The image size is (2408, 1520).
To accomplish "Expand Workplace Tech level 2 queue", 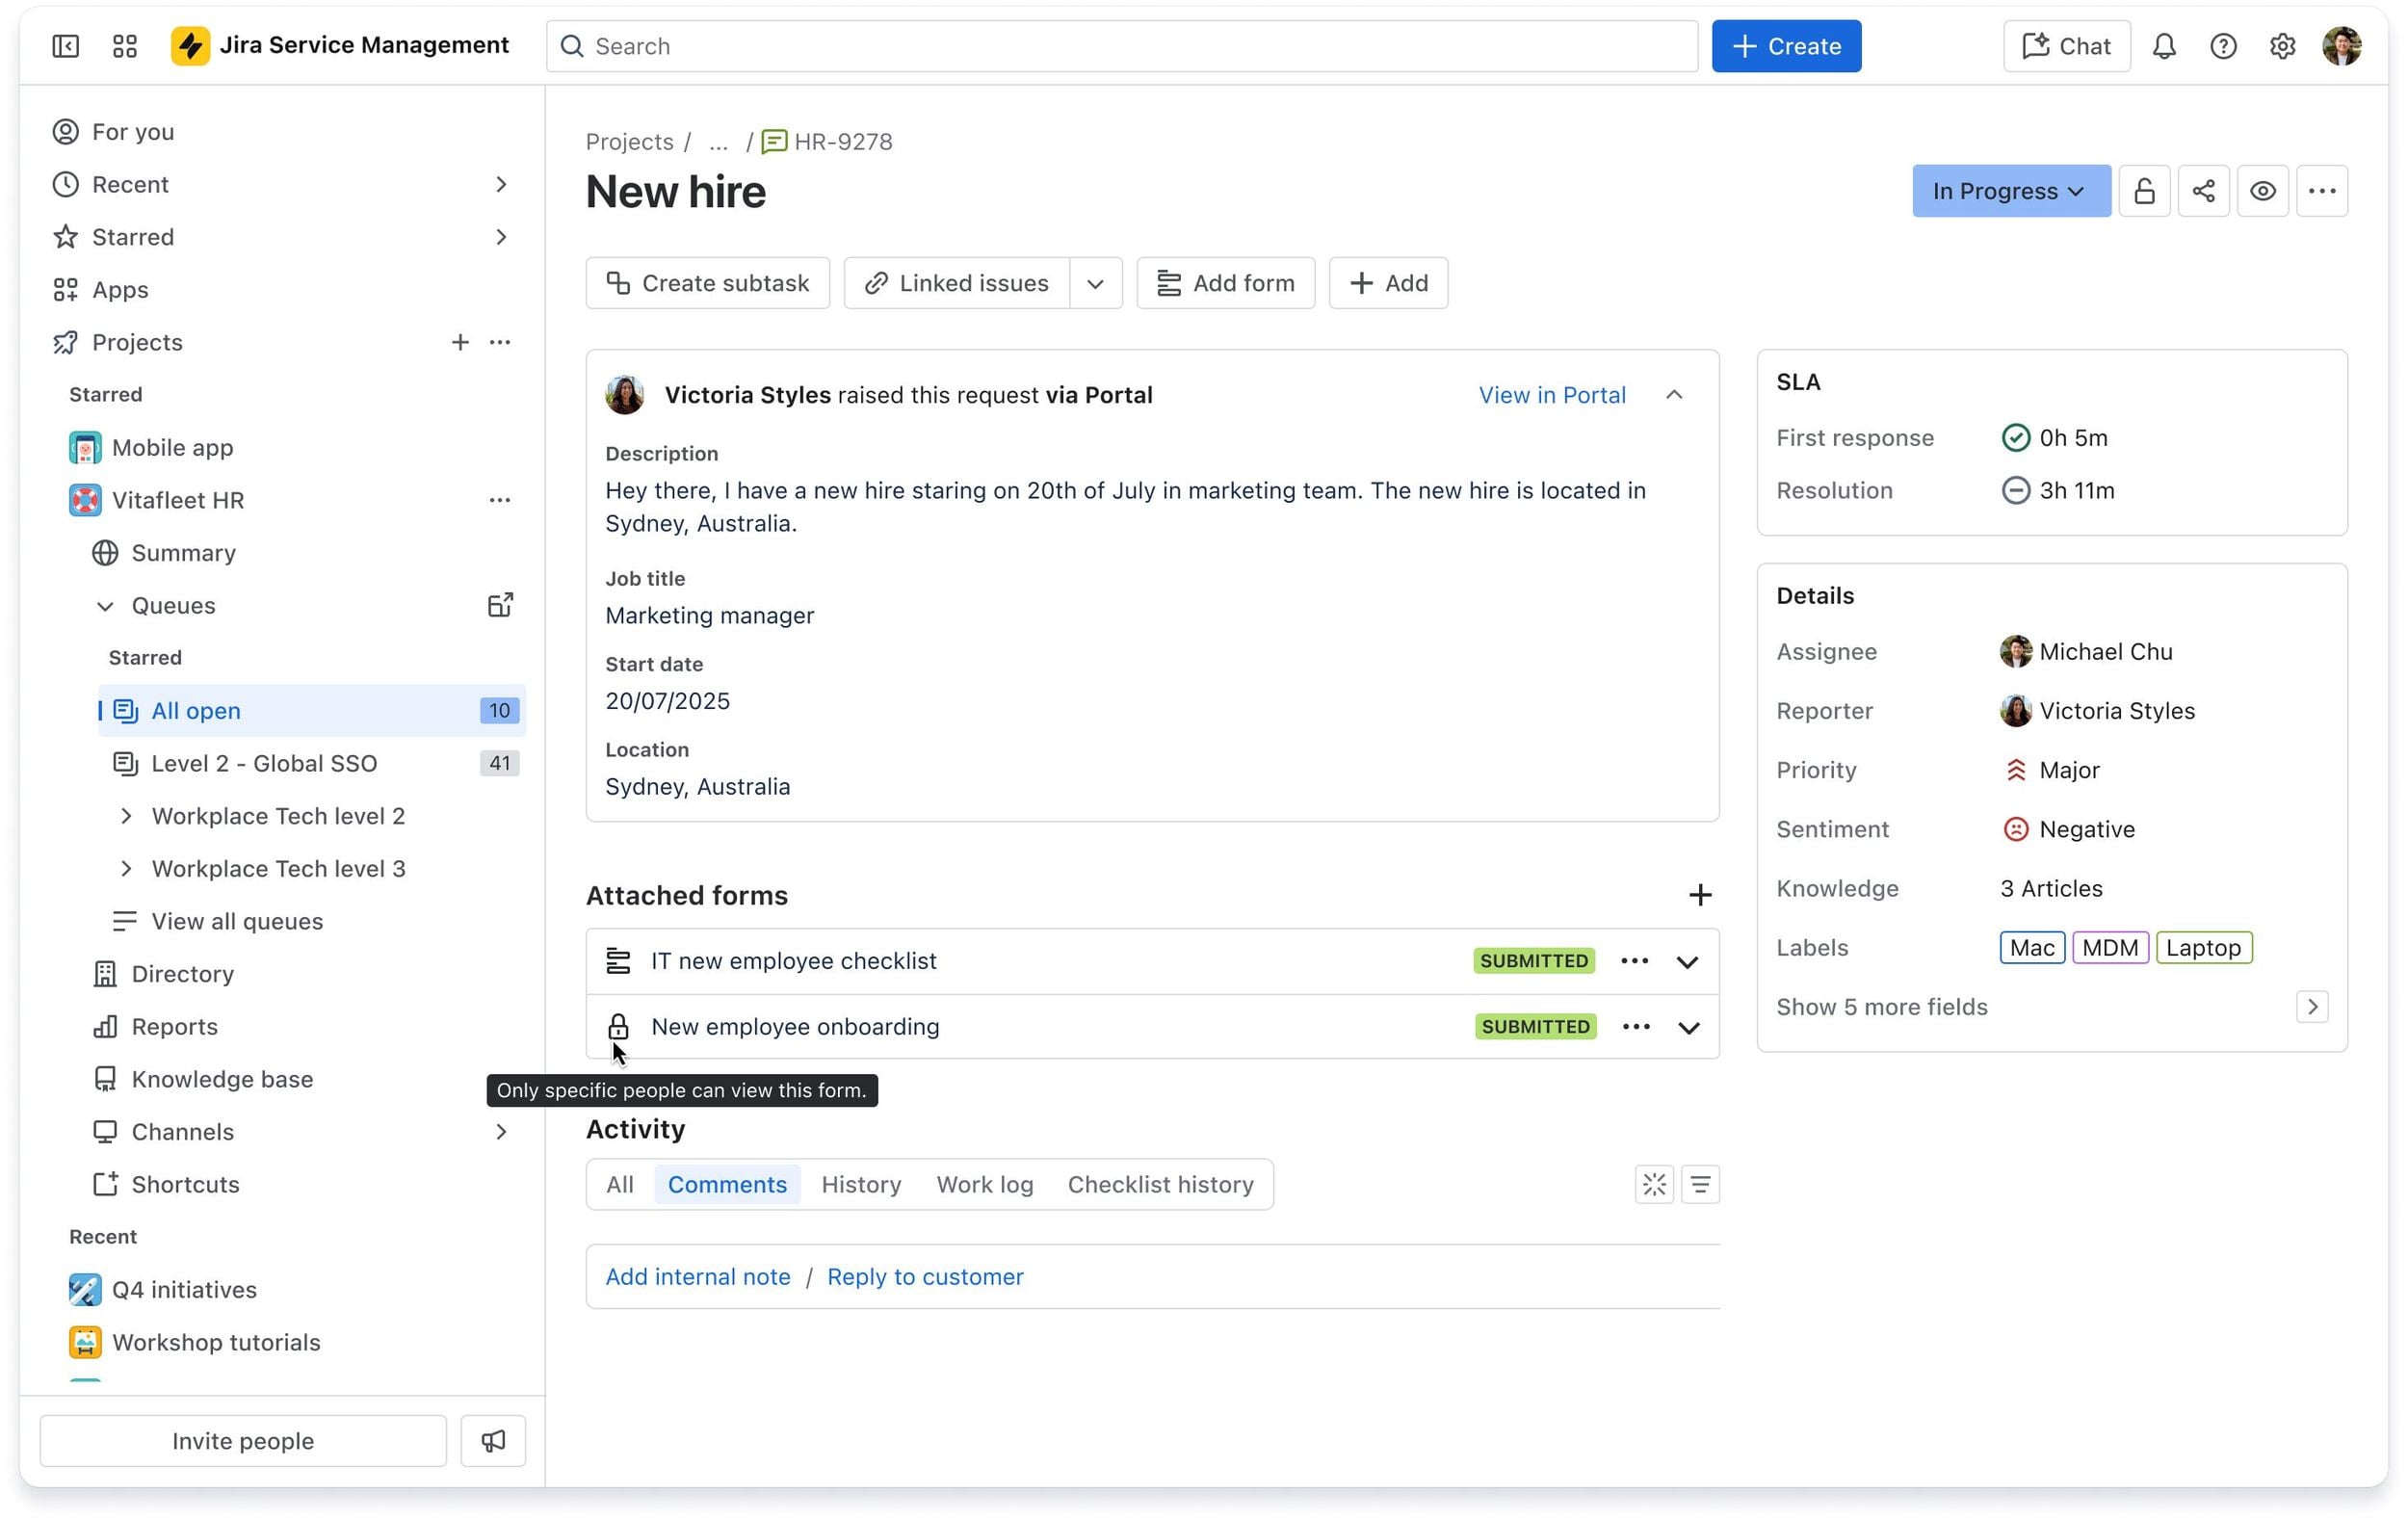I will [126, 816].
